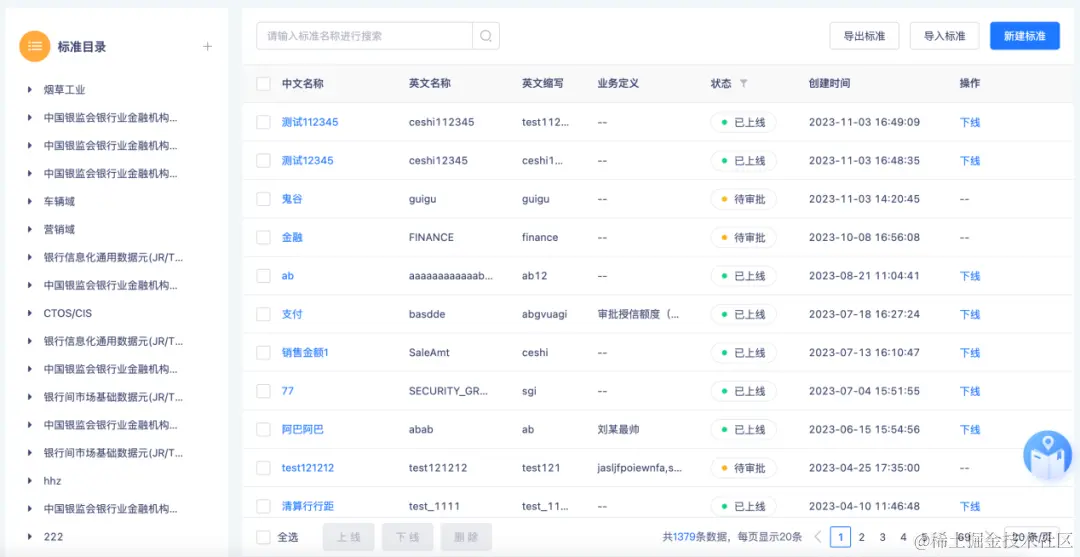Go to page 3 in pagination
The height and width of the screenshot is (557, 1080).
882,537
